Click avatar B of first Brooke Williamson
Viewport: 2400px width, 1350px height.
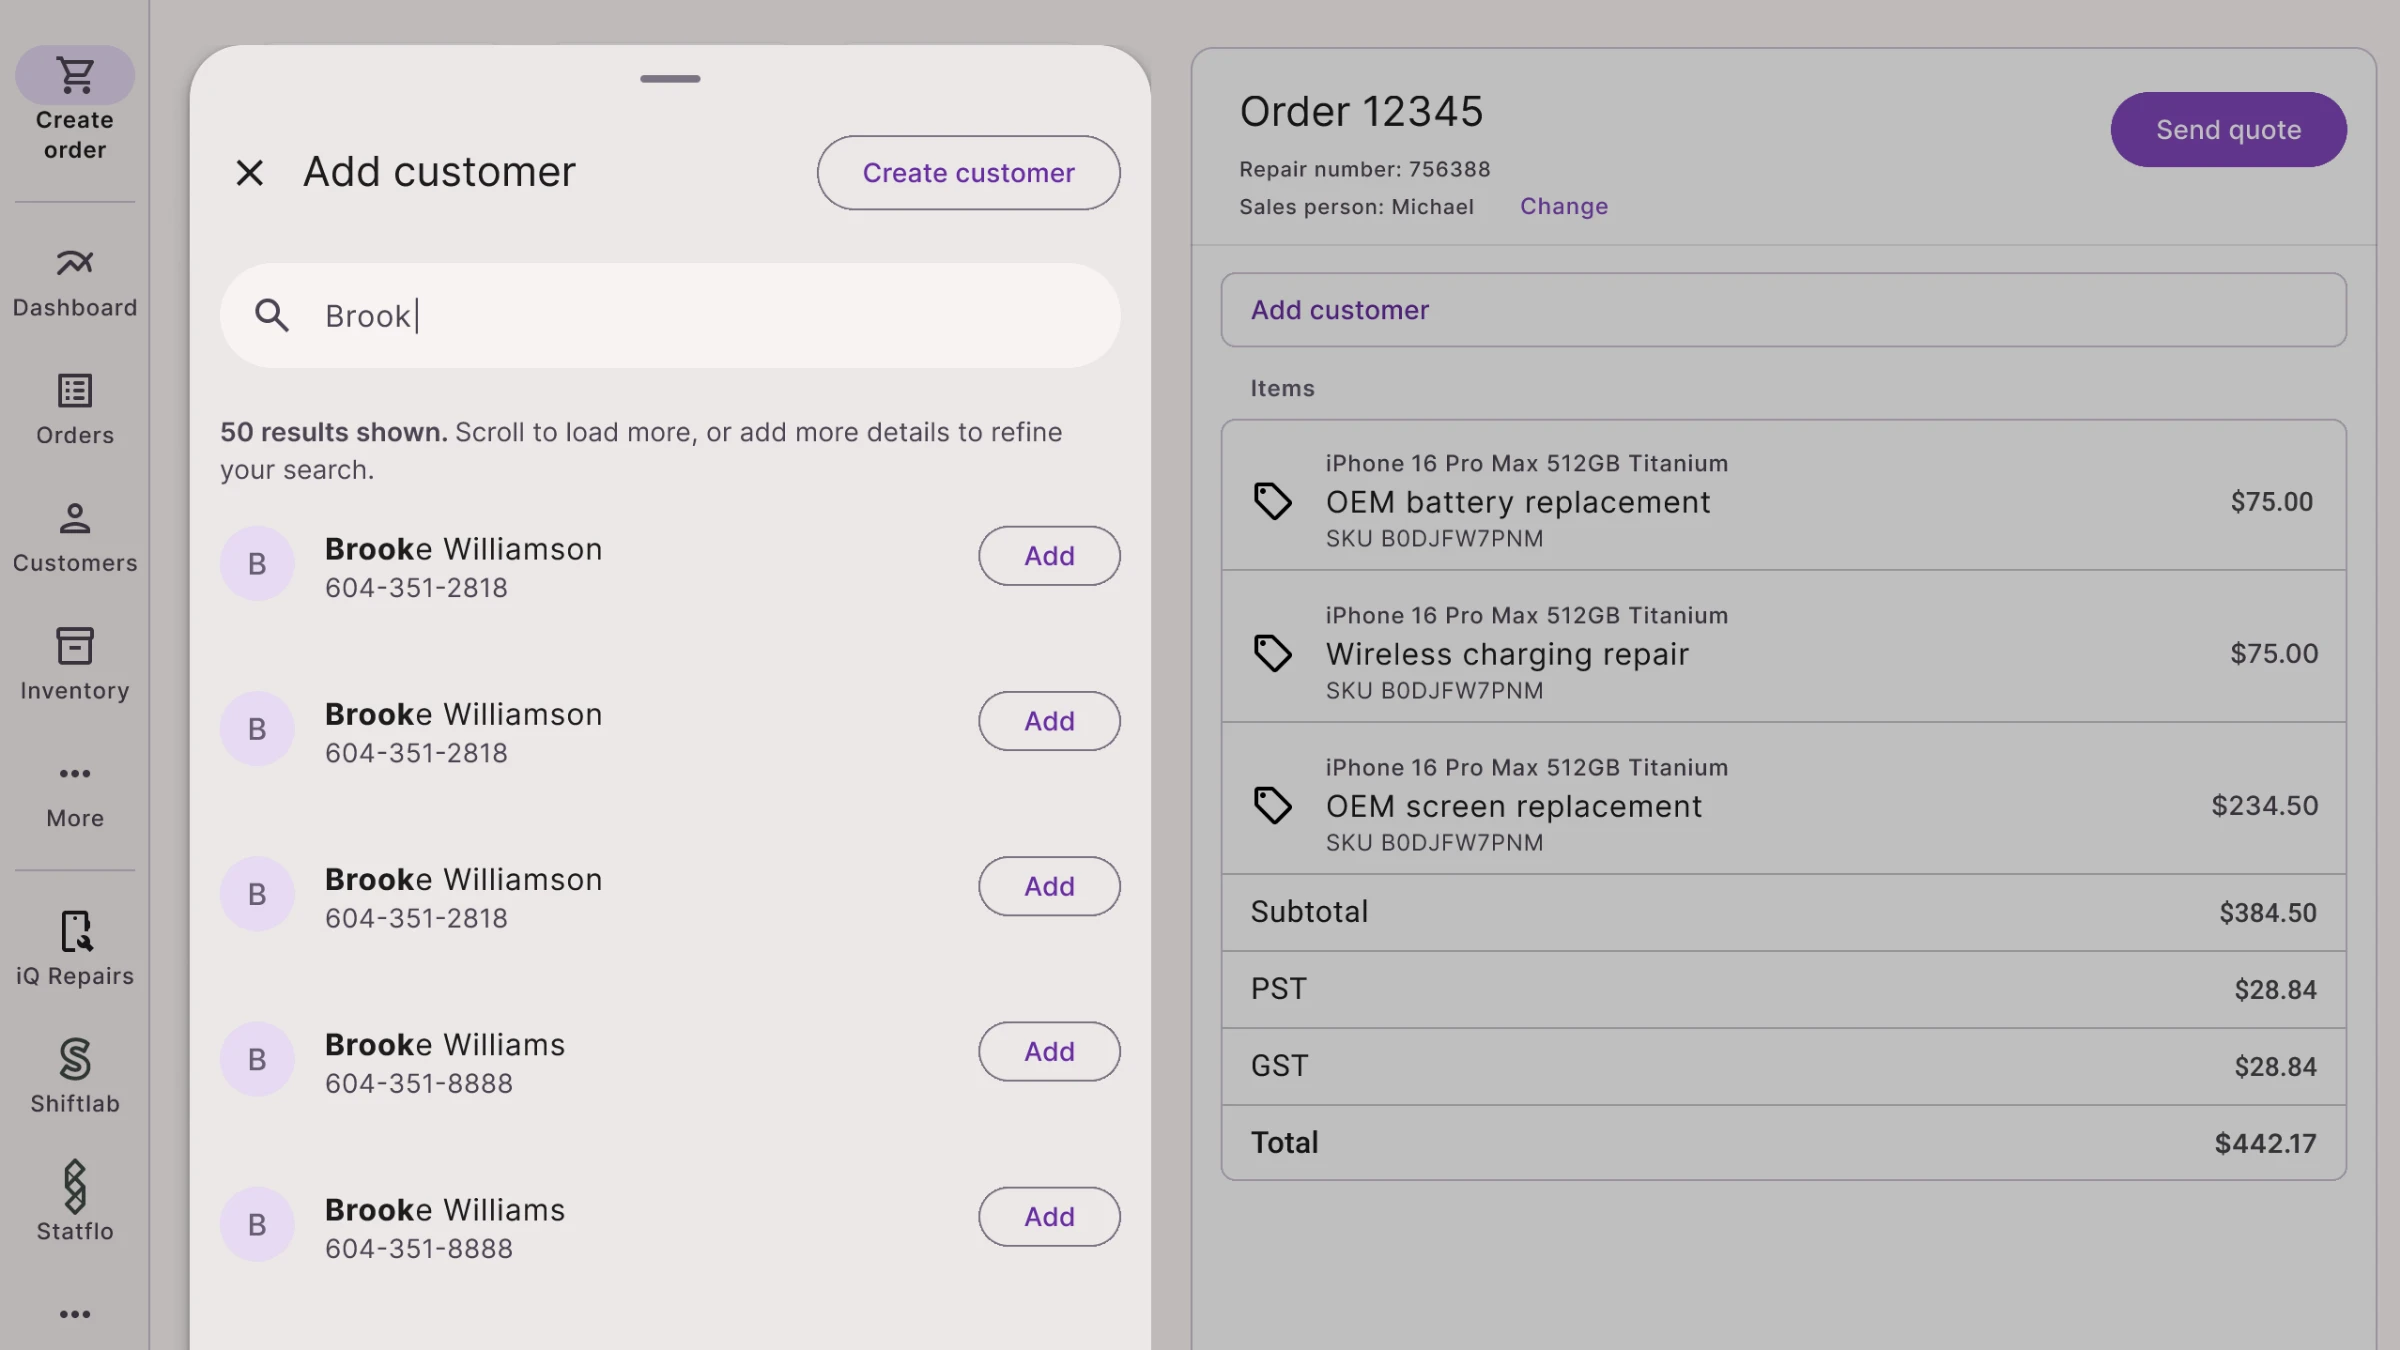pos(257,564)
